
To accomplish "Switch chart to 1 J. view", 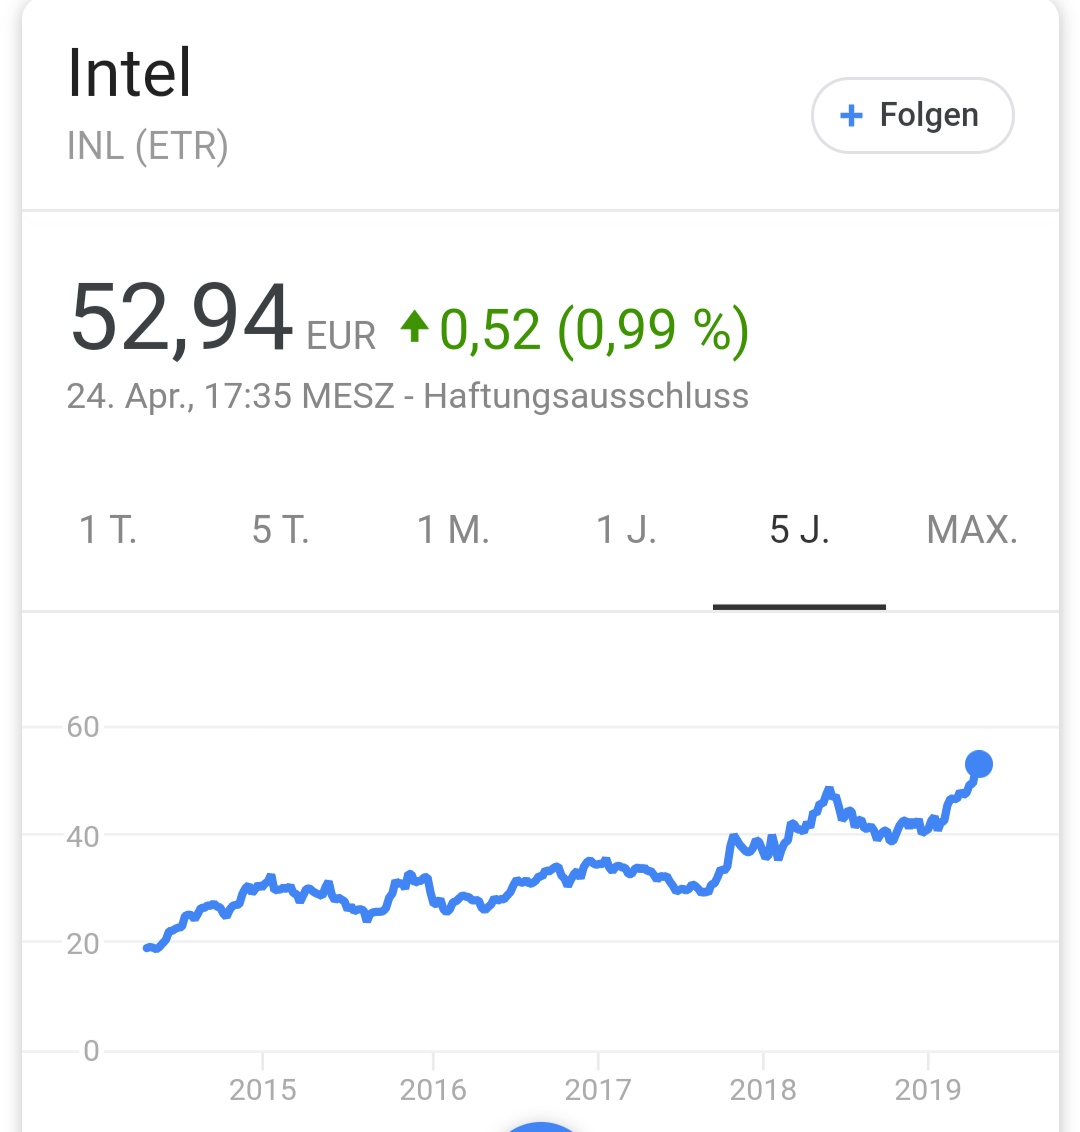I will [x=626, y=529].
